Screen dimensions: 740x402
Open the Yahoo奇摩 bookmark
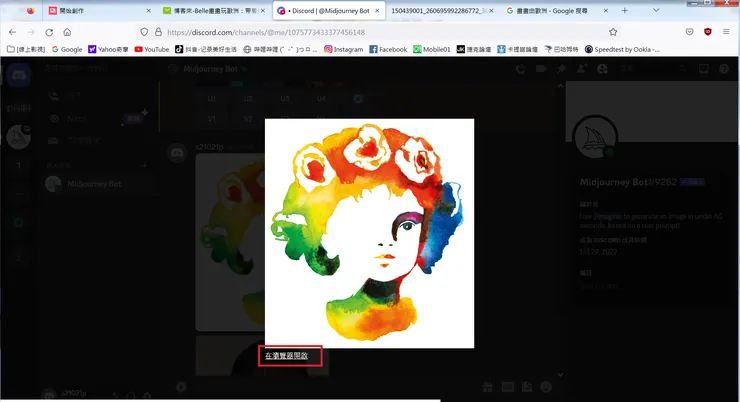[108, 49]
